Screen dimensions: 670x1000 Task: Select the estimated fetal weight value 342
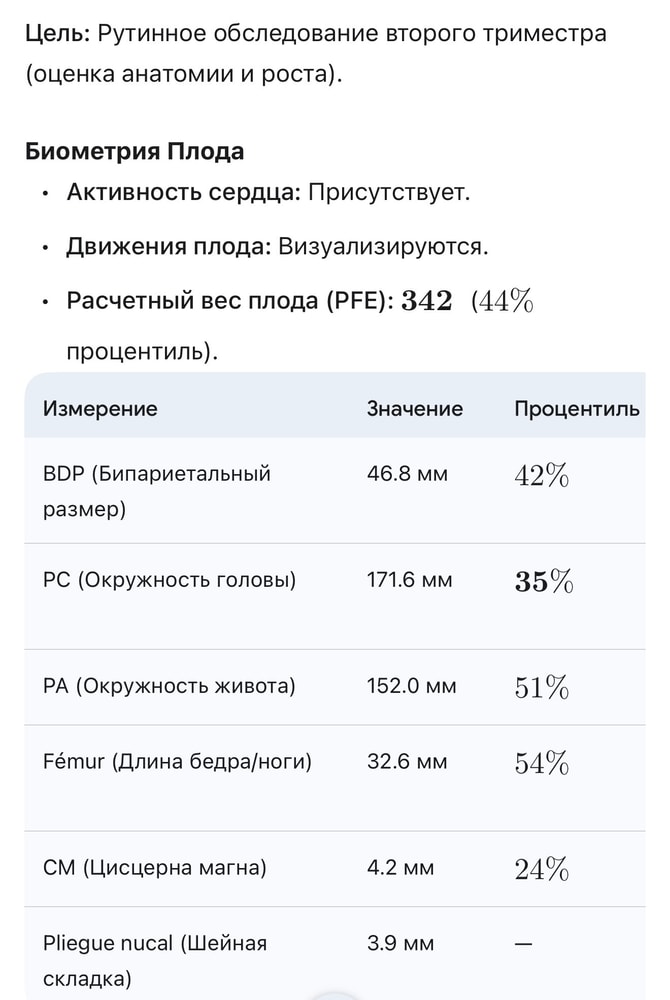coord(426,301)
